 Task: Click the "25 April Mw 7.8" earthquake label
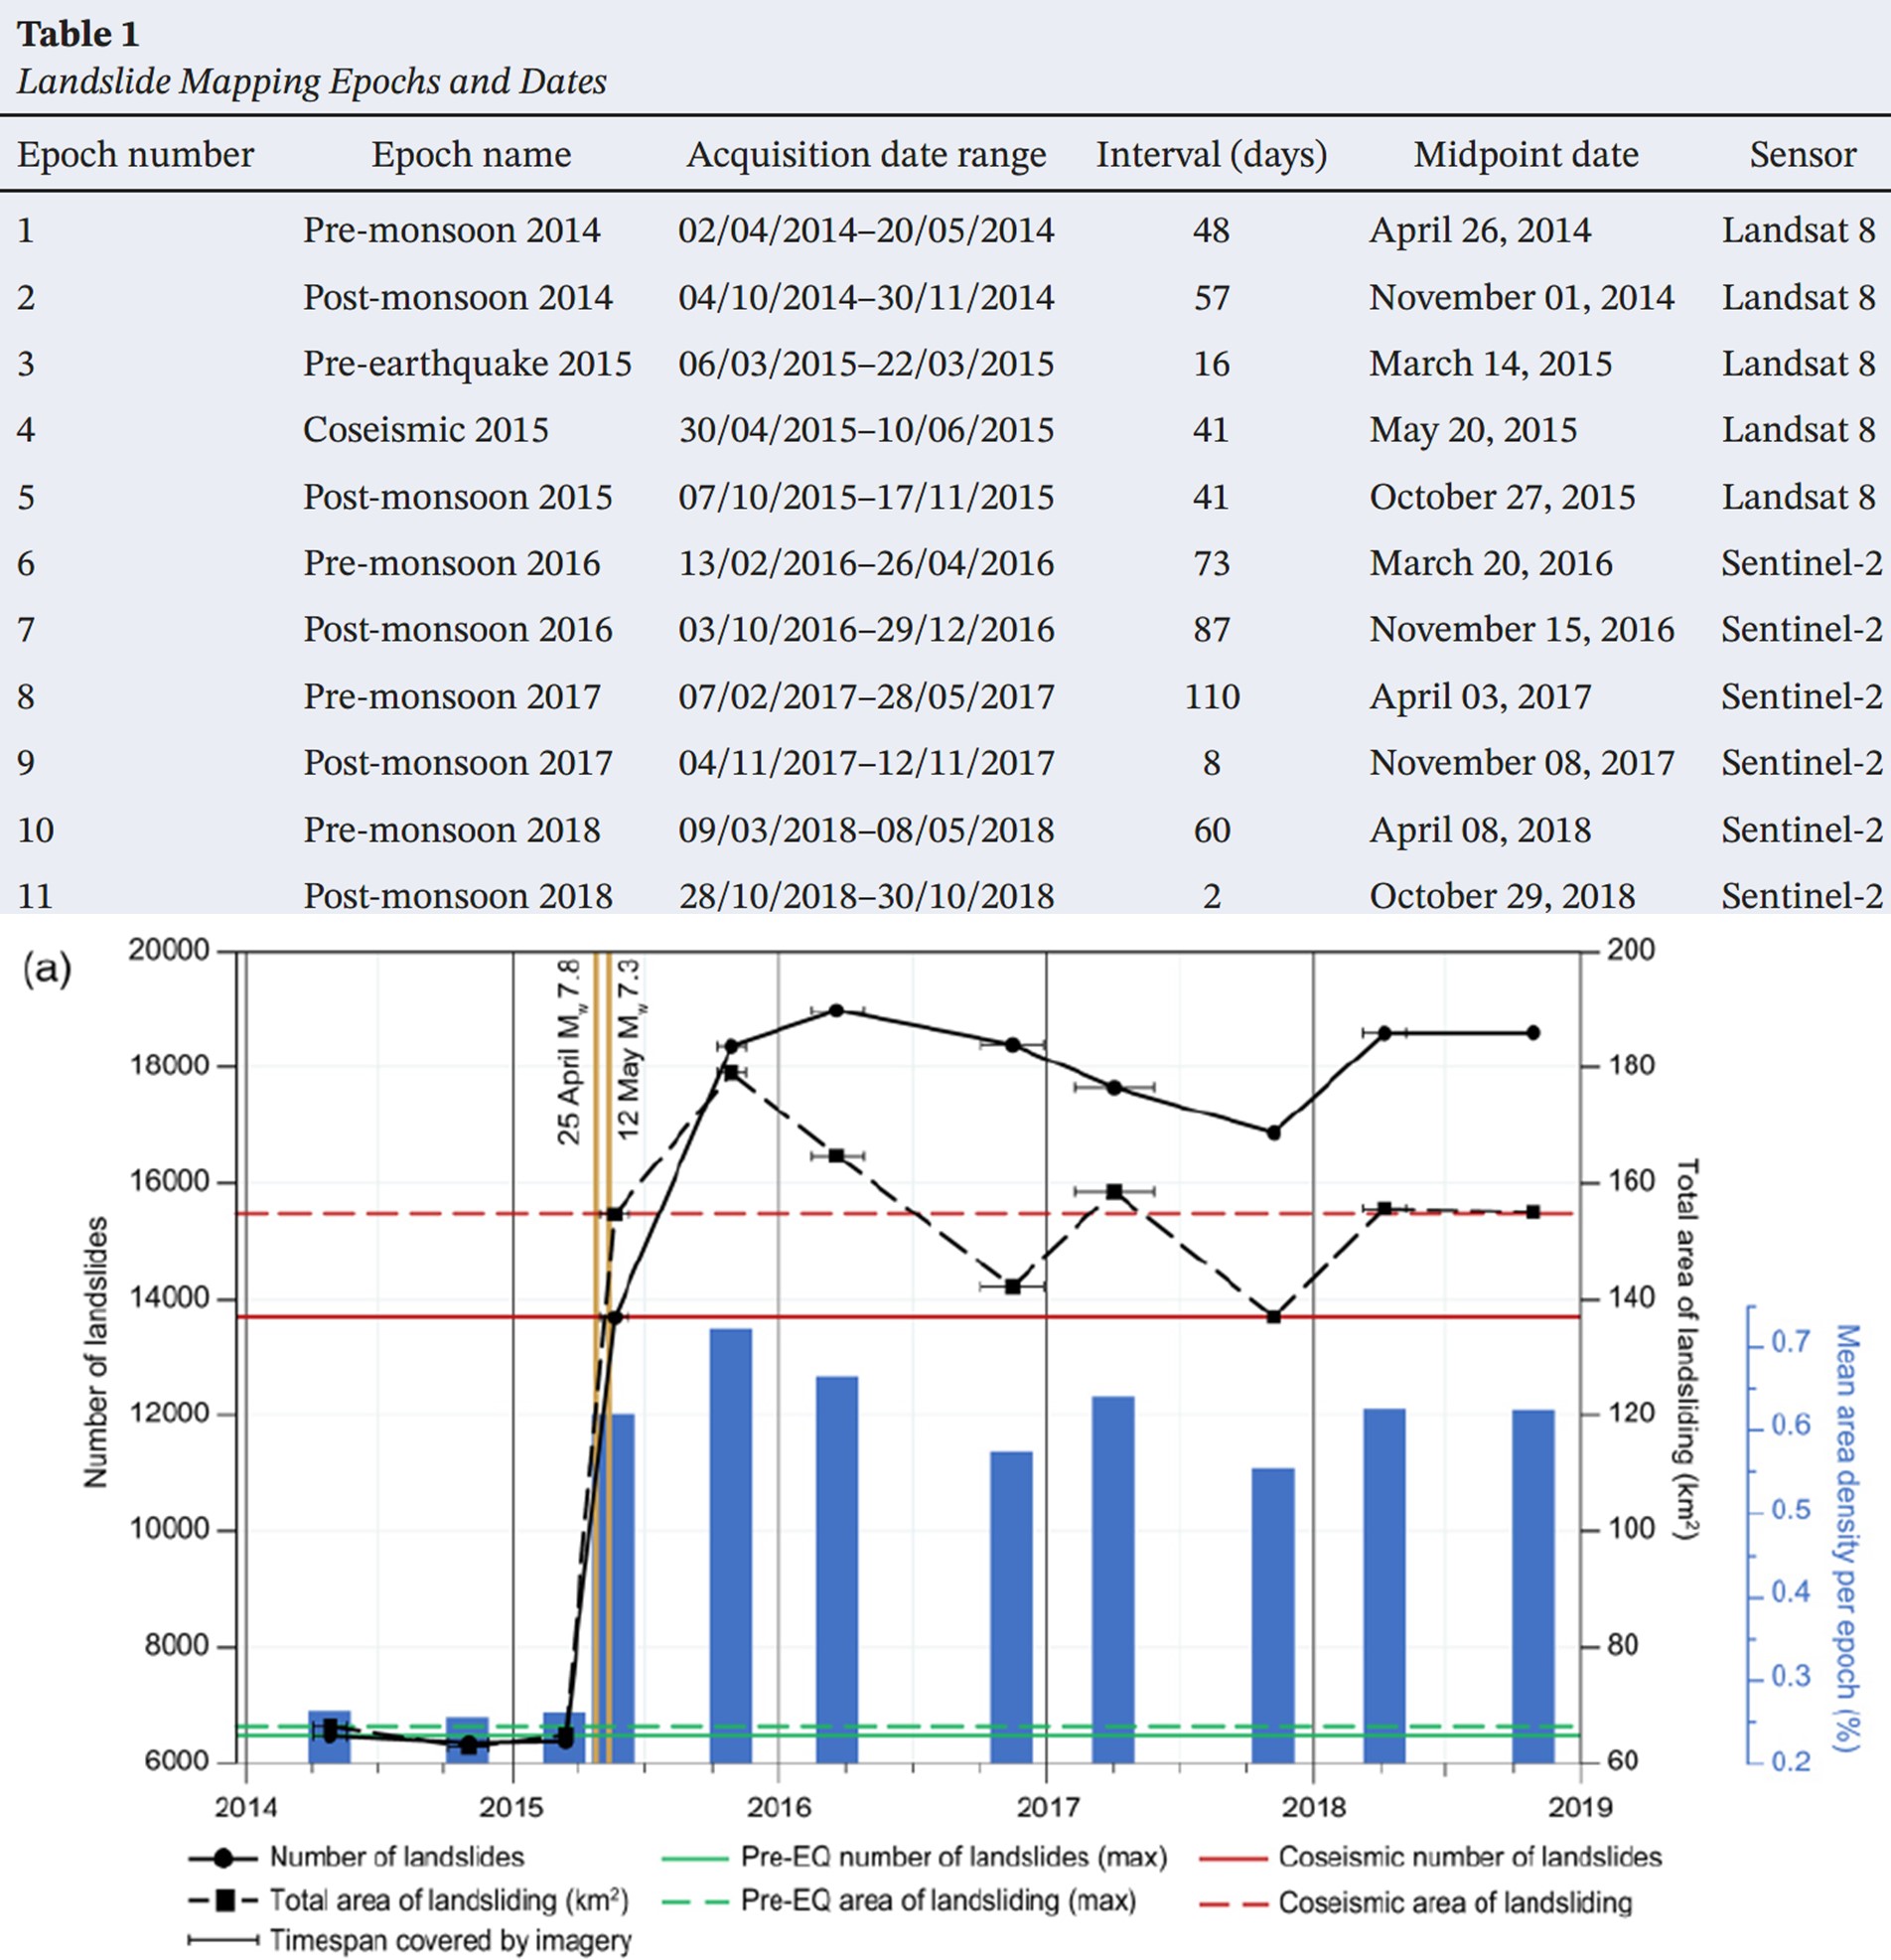[x=569, y=1052]
